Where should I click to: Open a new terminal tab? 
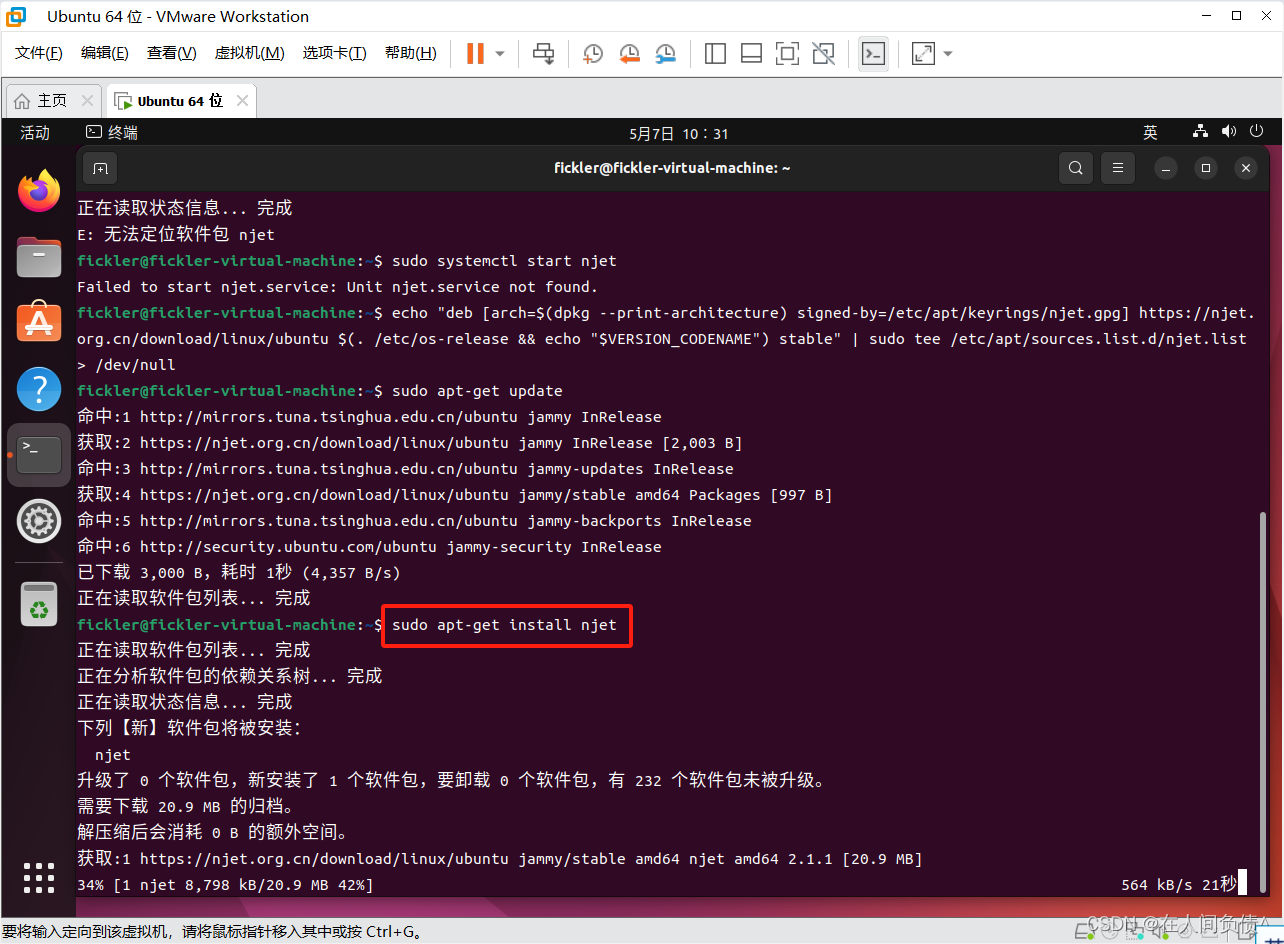coord(100,168)
